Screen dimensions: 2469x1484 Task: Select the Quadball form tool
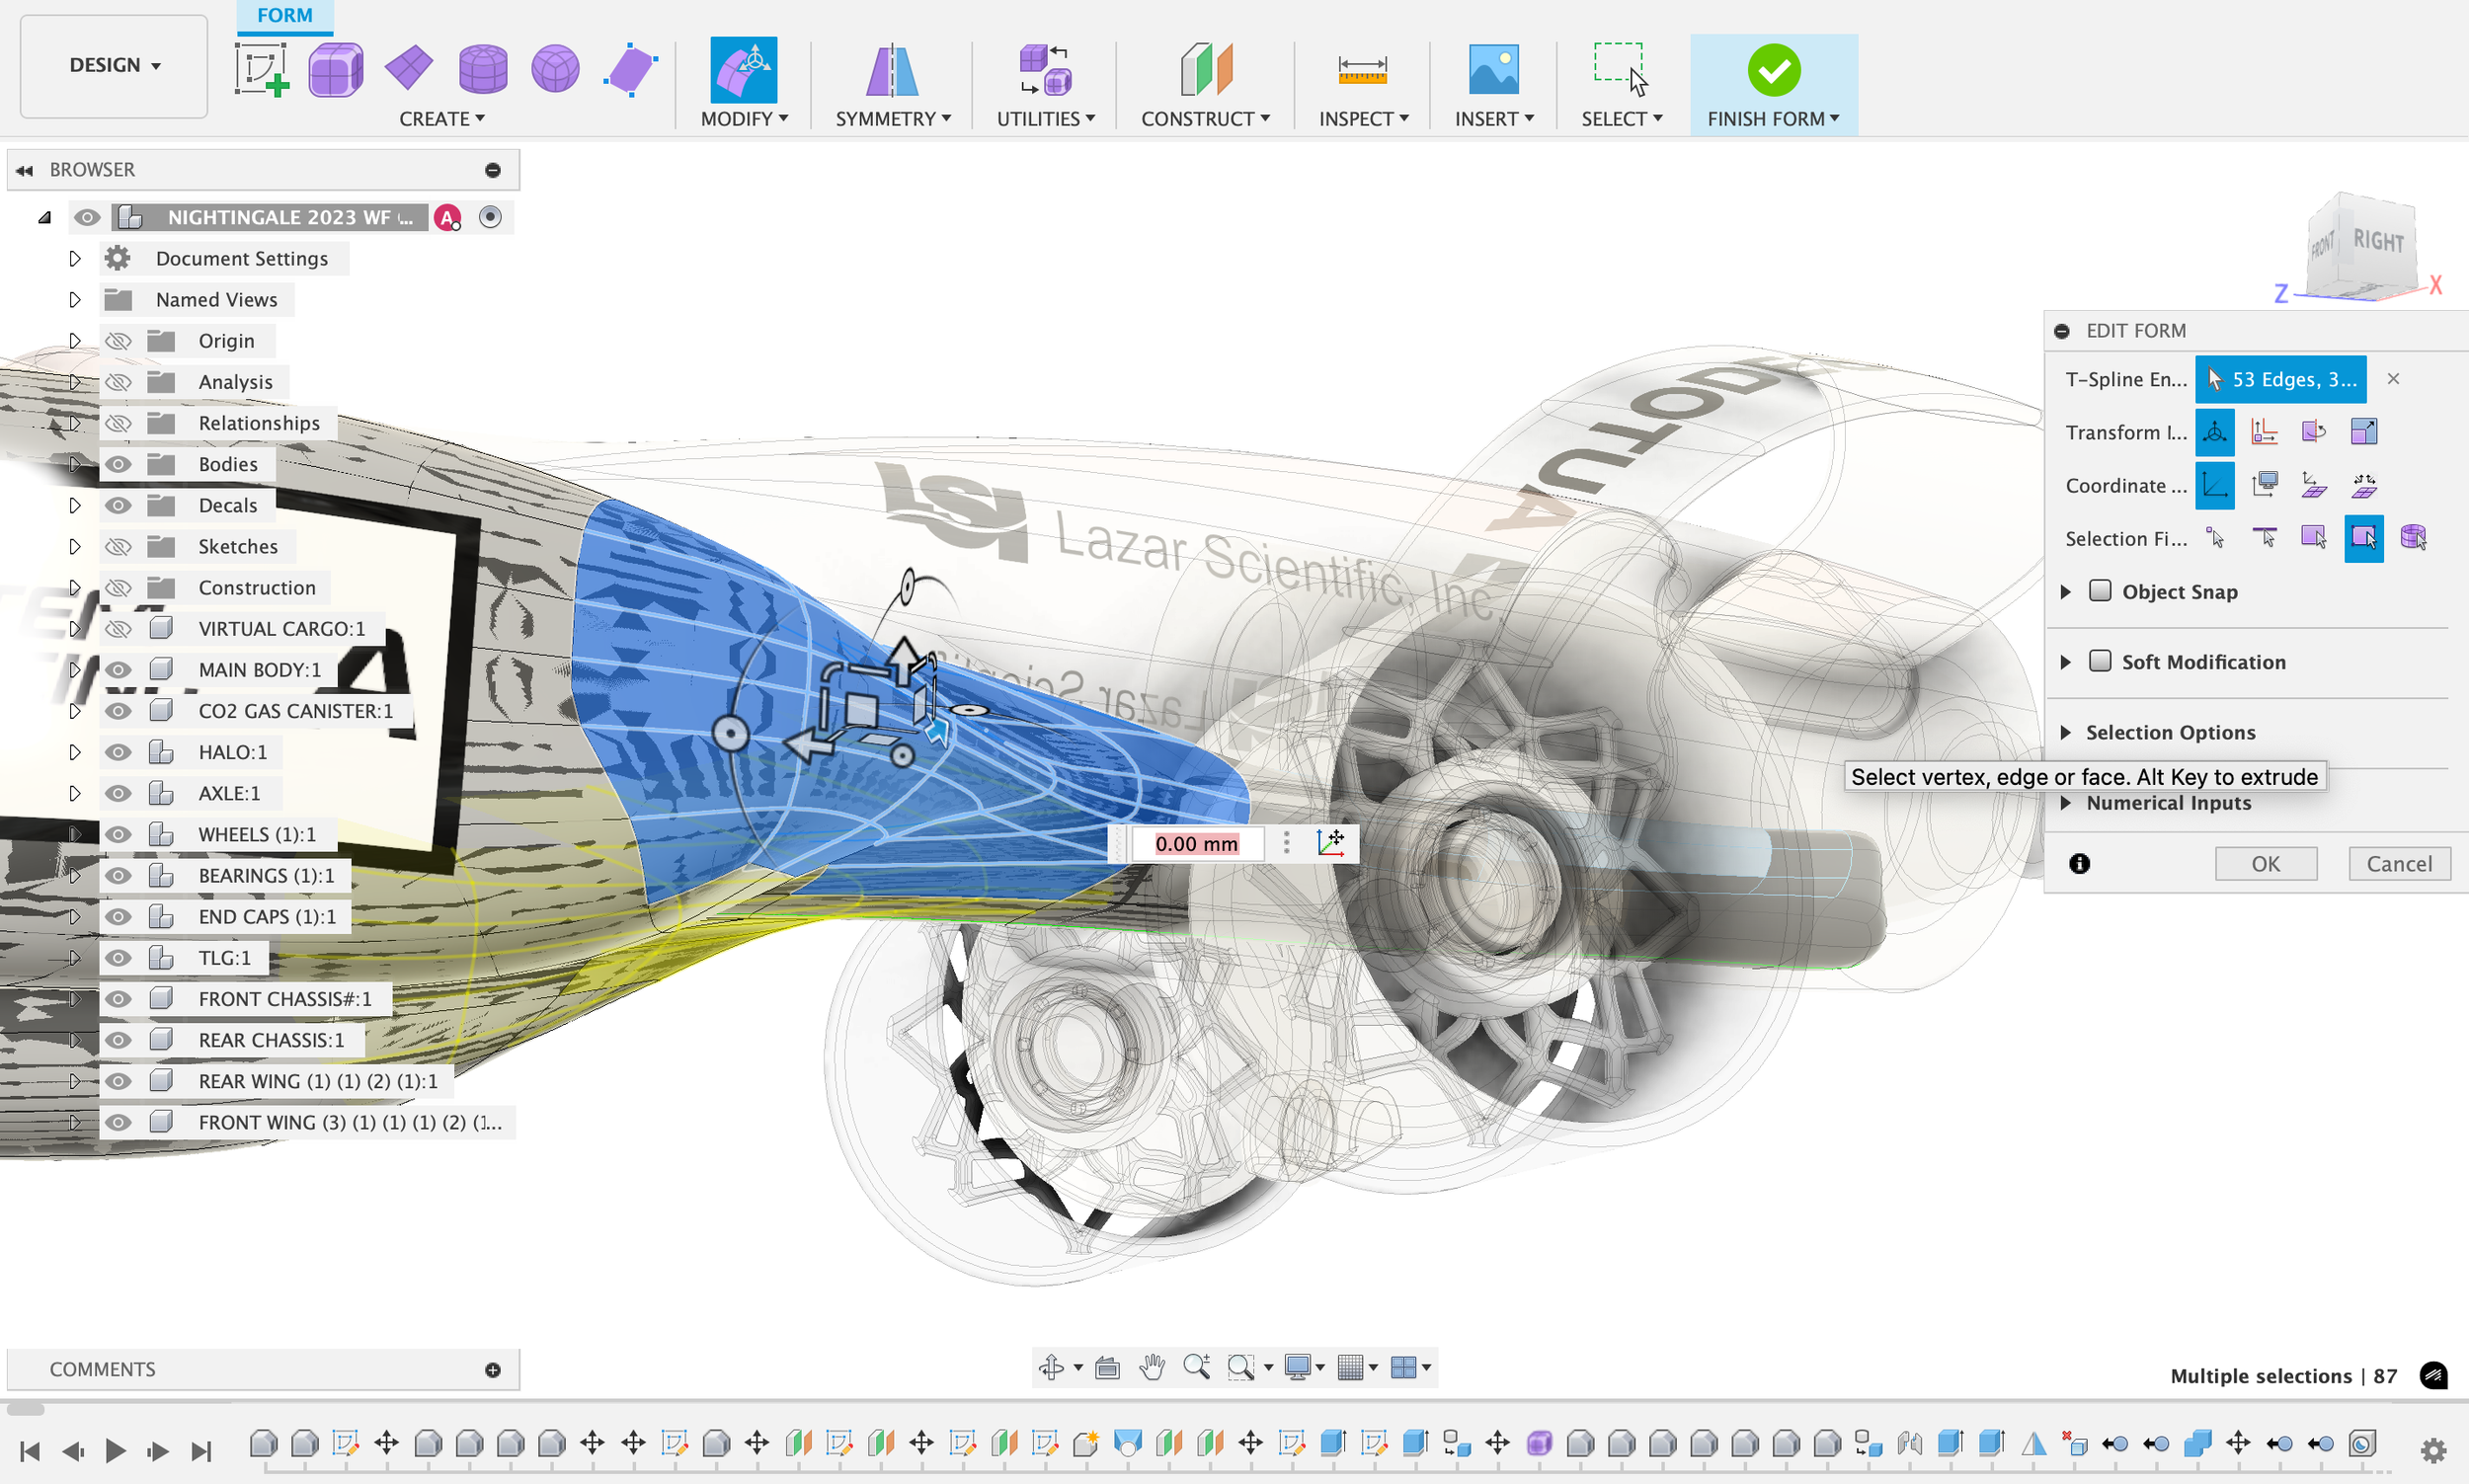pos(555,70)
